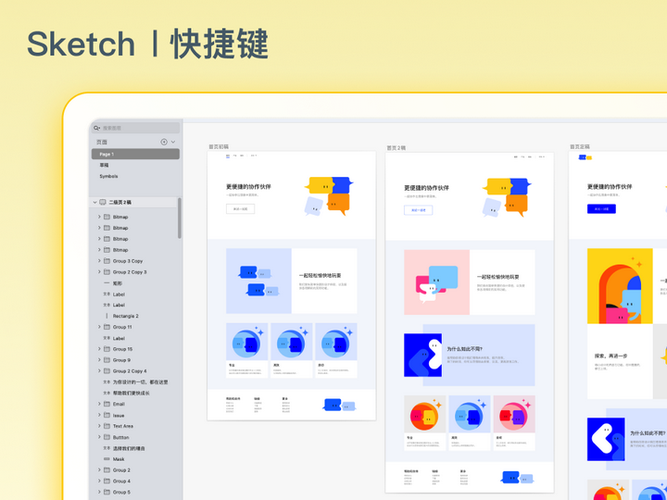The width and height of the screenshot is (667, 500).
Task: Select the 矩形 layer name
Action: click(117, 283)
